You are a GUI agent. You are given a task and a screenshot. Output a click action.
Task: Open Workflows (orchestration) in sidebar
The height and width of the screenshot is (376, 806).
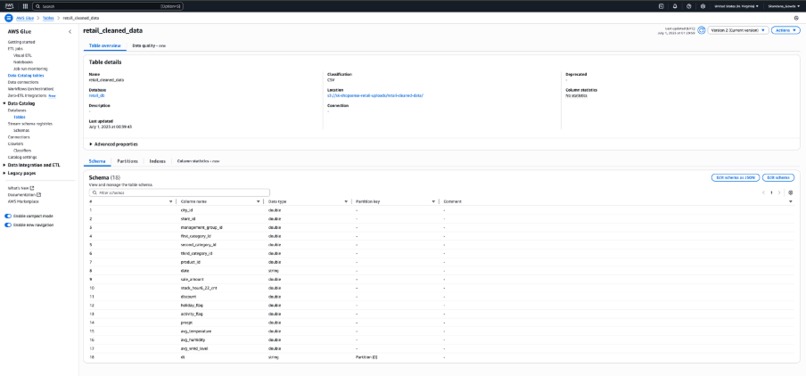click(x=31, y=88)
